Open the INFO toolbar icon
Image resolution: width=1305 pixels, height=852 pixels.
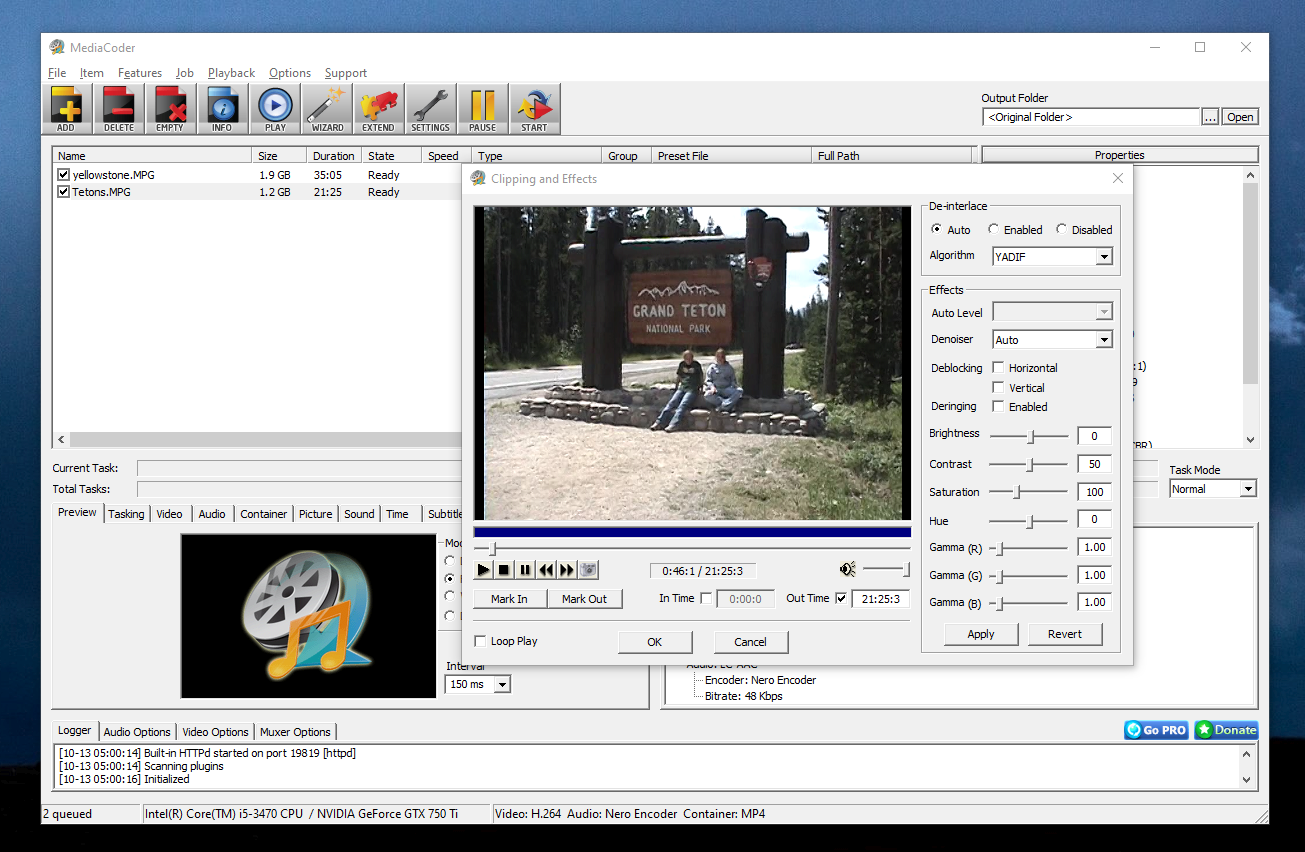point(222,108)
